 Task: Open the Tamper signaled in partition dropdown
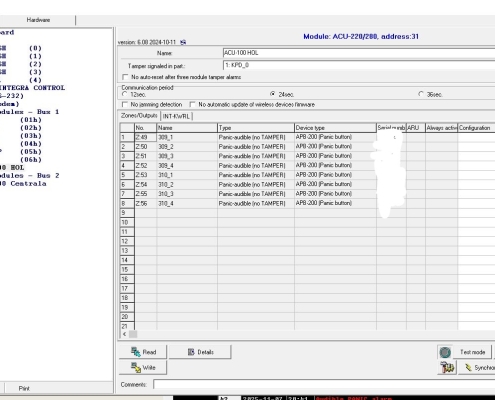pos(359,65)
